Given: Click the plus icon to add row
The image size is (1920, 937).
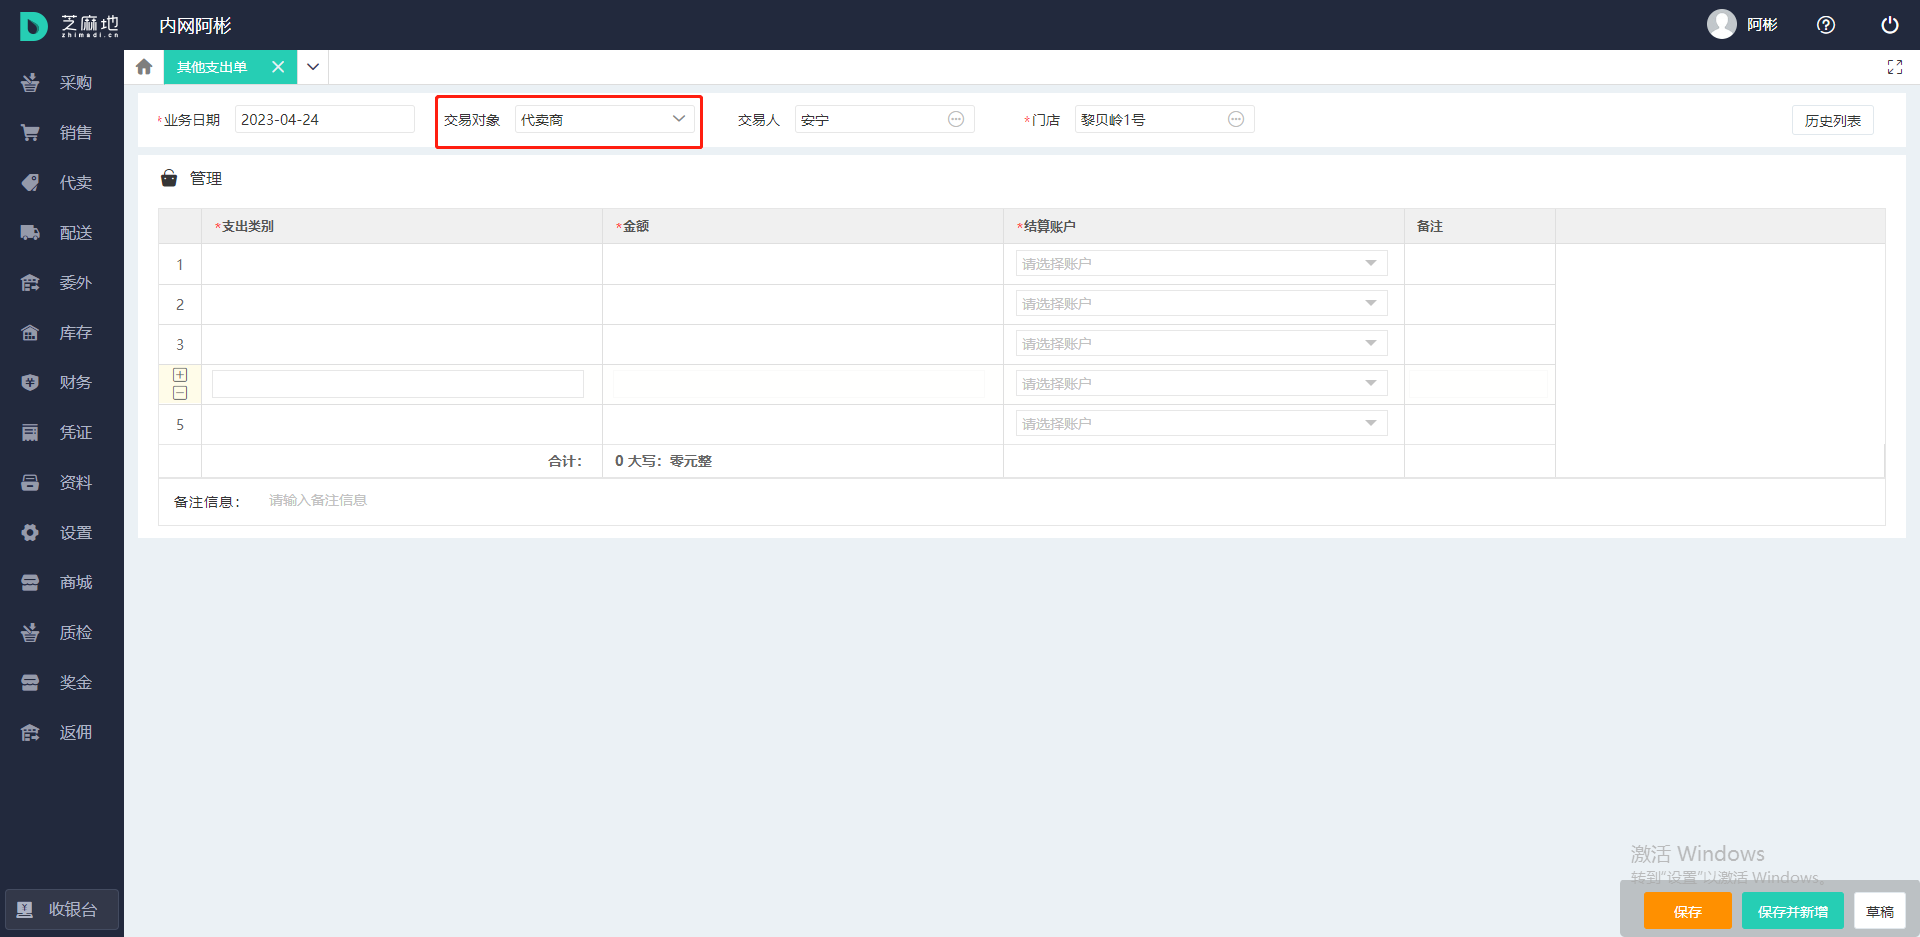Looking at the screenshot, I should (x=180, y=375).
